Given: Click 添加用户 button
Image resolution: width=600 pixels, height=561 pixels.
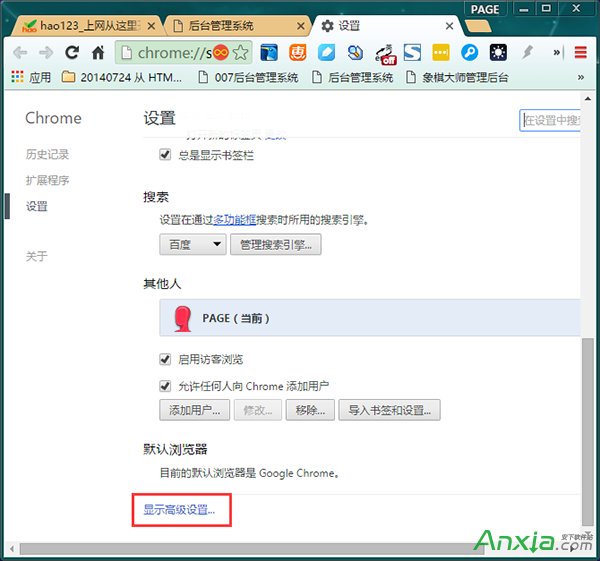Looking at the screenshot, I should coord(194,410).
